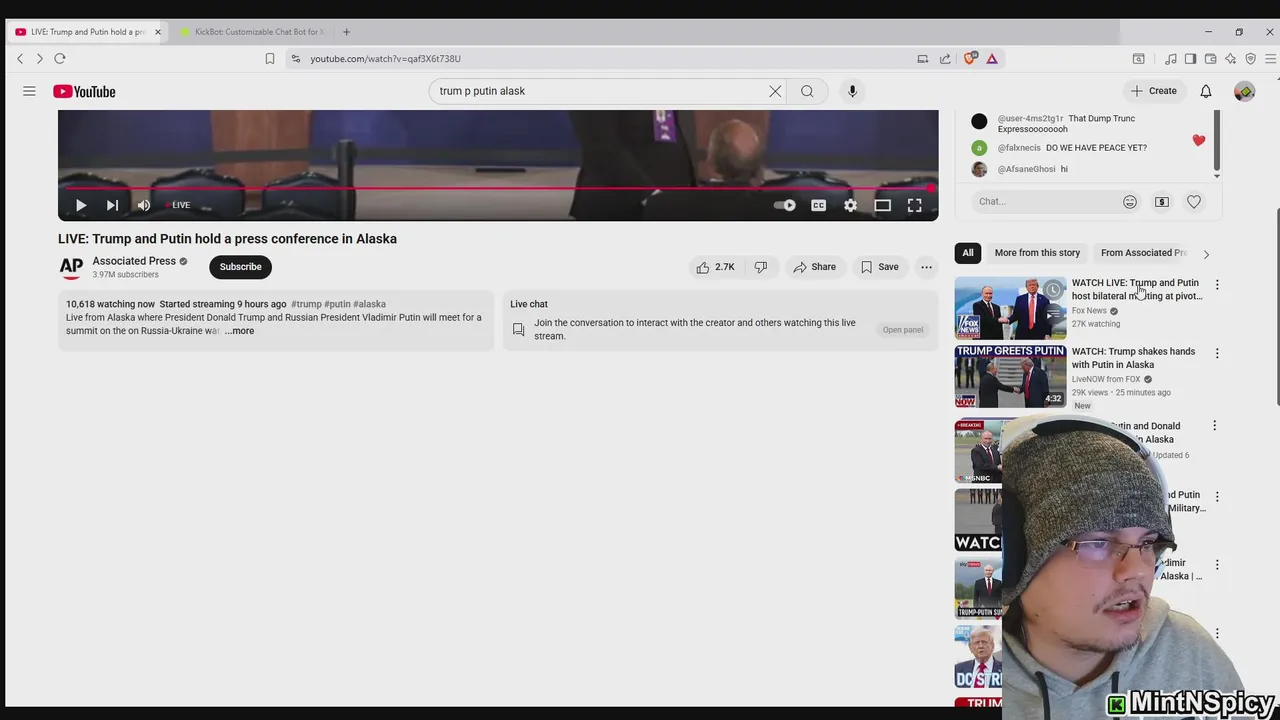1280x720 pixels.
Task: Toggle autoplay switch in player
Action: pos(785,205)
